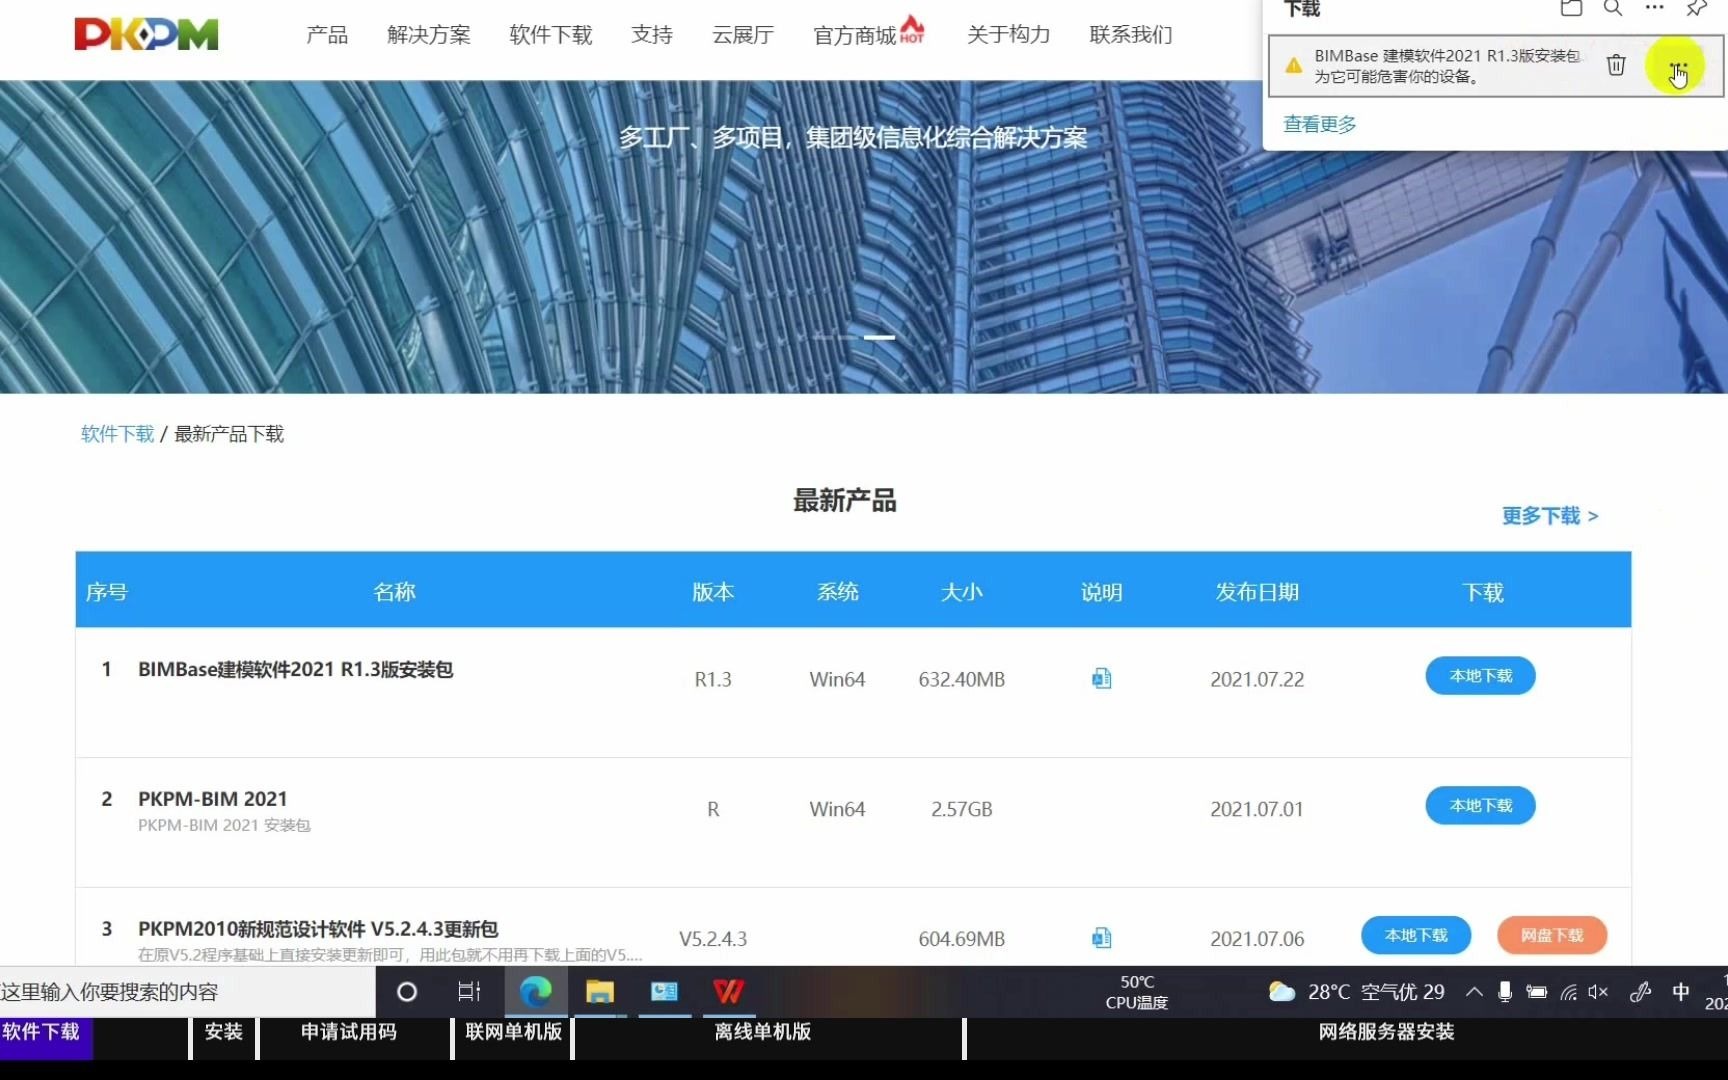Open the 云展厅 menu item
1728x1080 pixels.
[x=743, y=35]
